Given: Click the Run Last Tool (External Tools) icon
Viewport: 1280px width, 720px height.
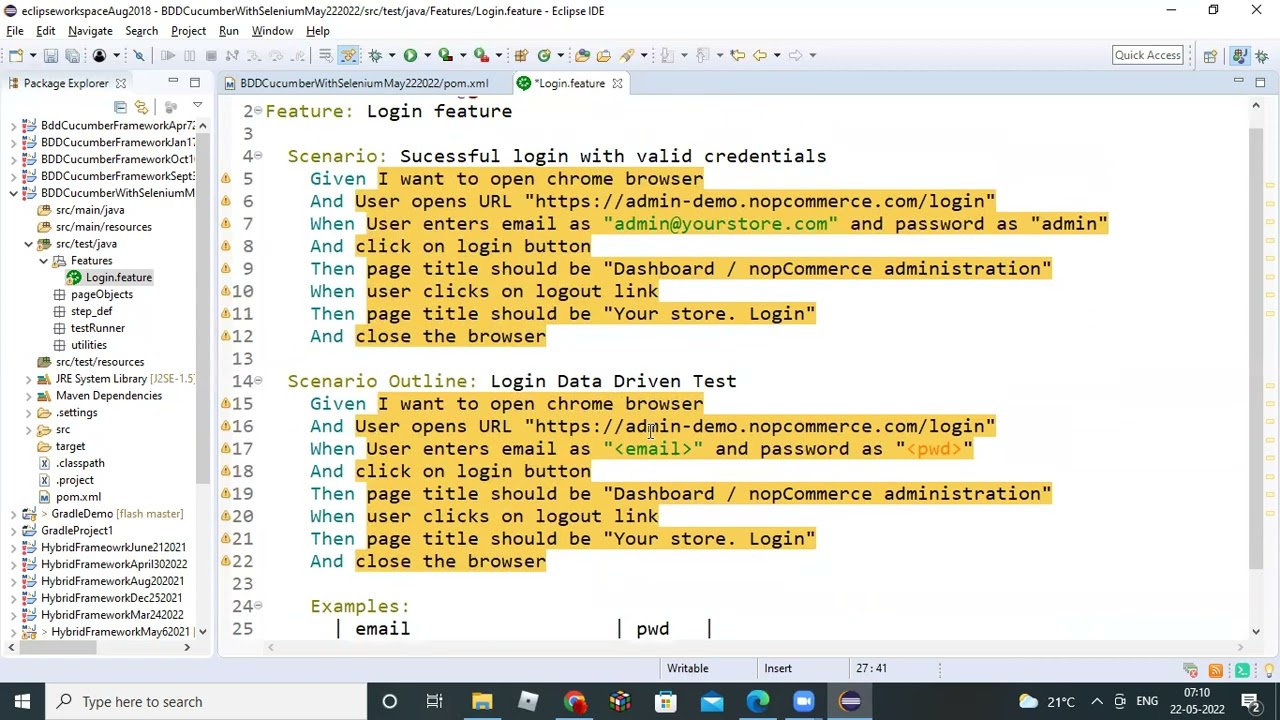Looking at the screenshot, I should pos(481,55).
